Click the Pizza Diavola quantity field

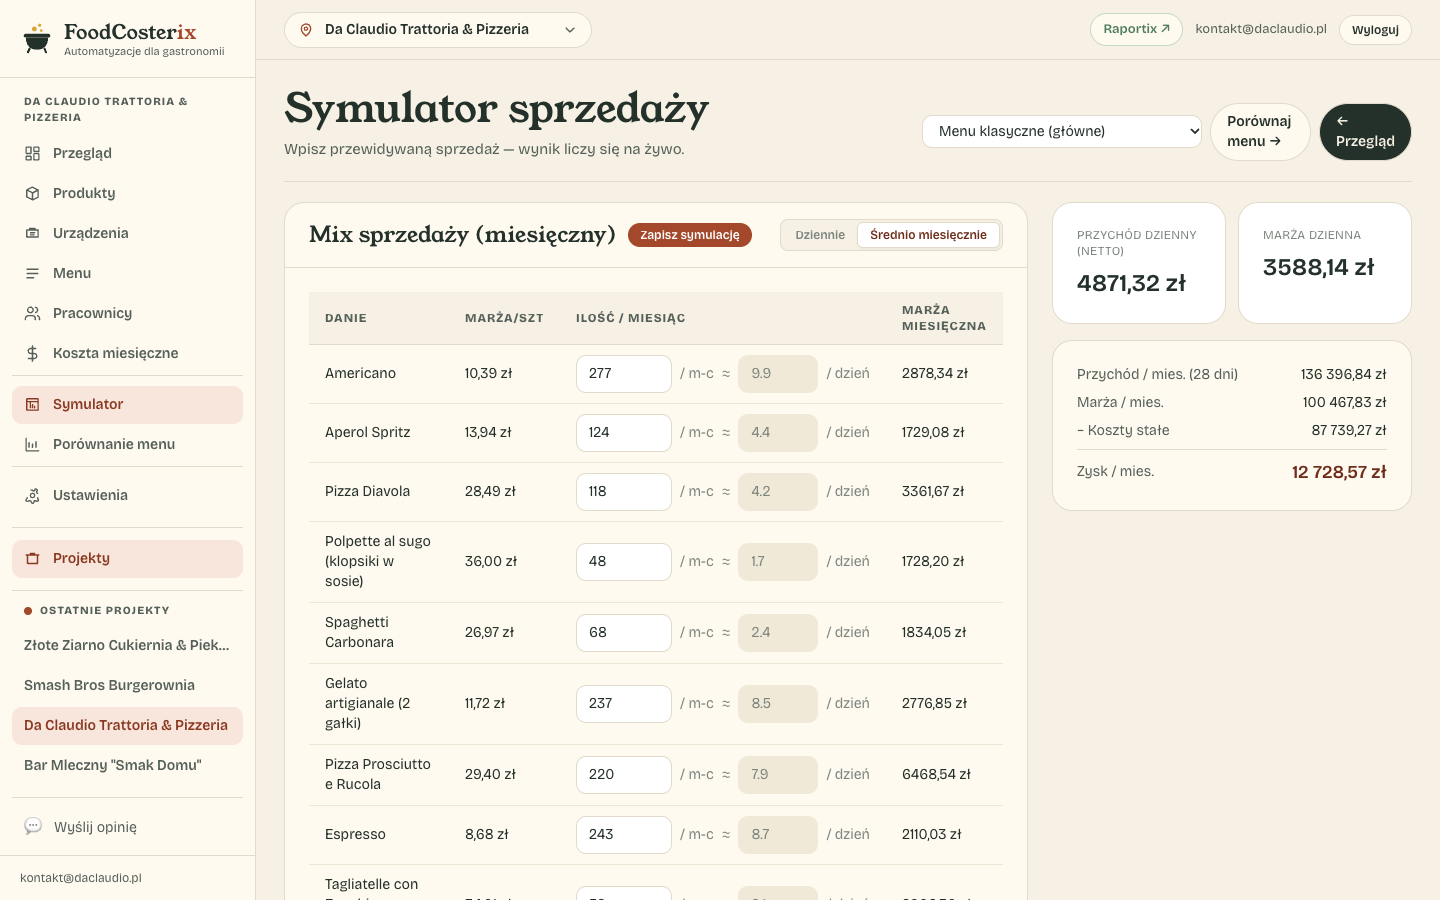[x=624, y=492]
